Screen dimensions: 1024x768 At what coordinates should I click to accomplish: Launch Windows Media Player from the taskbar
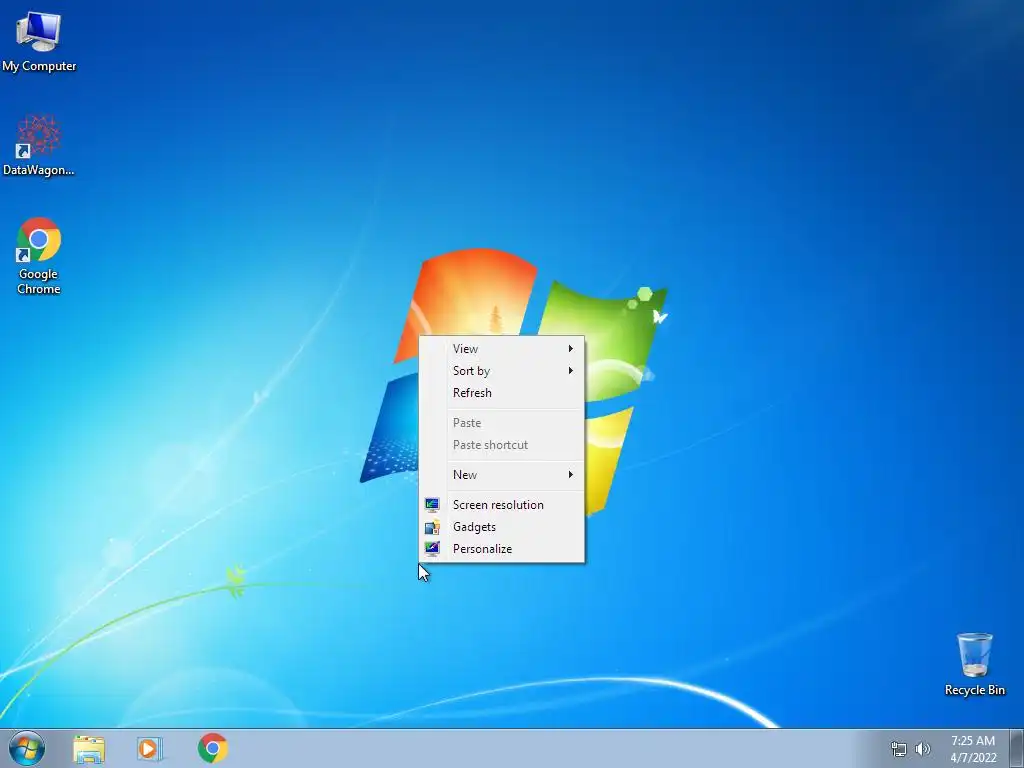pyautogui.click(x=150, y=748)
